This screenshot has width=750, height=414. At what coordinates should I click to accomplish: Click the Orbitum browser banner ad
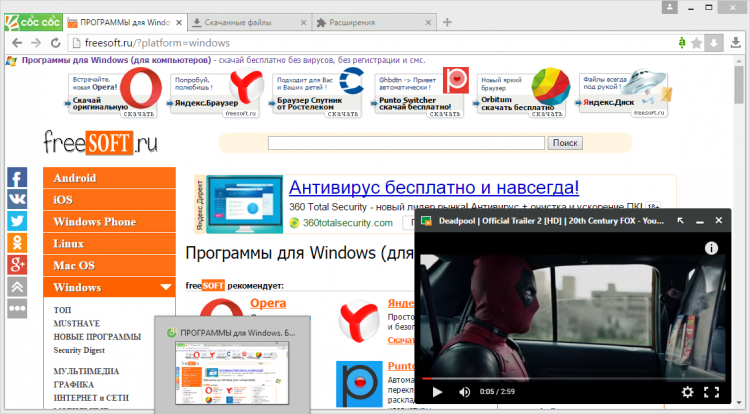(521, 93)
